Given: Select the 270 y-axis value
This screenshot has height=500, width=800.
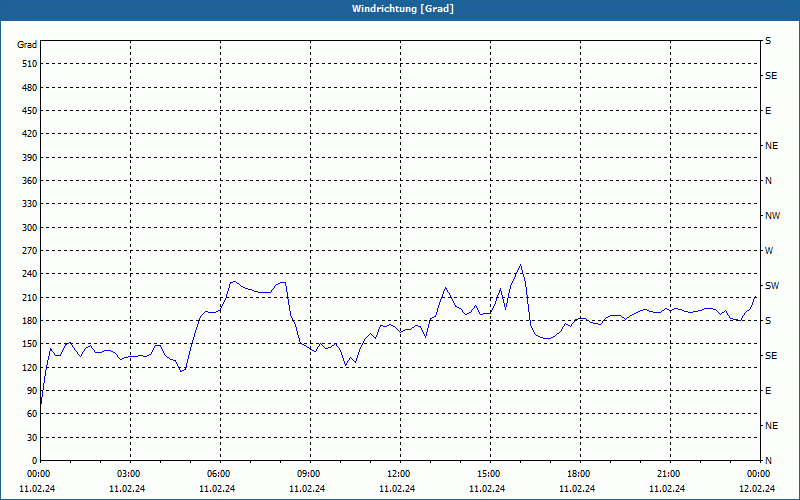Looking at the screenshot, I should click(x=30, y=251).
